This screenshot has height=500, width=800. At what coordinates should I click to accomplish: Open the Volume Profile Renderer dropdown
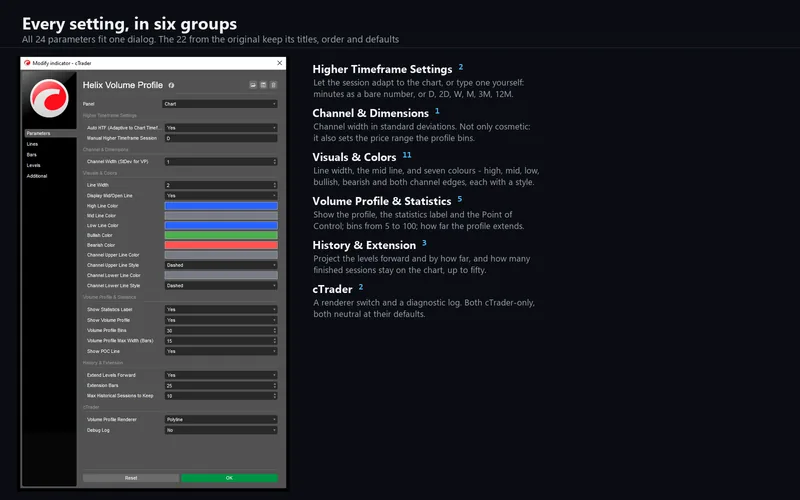[221, 419]
